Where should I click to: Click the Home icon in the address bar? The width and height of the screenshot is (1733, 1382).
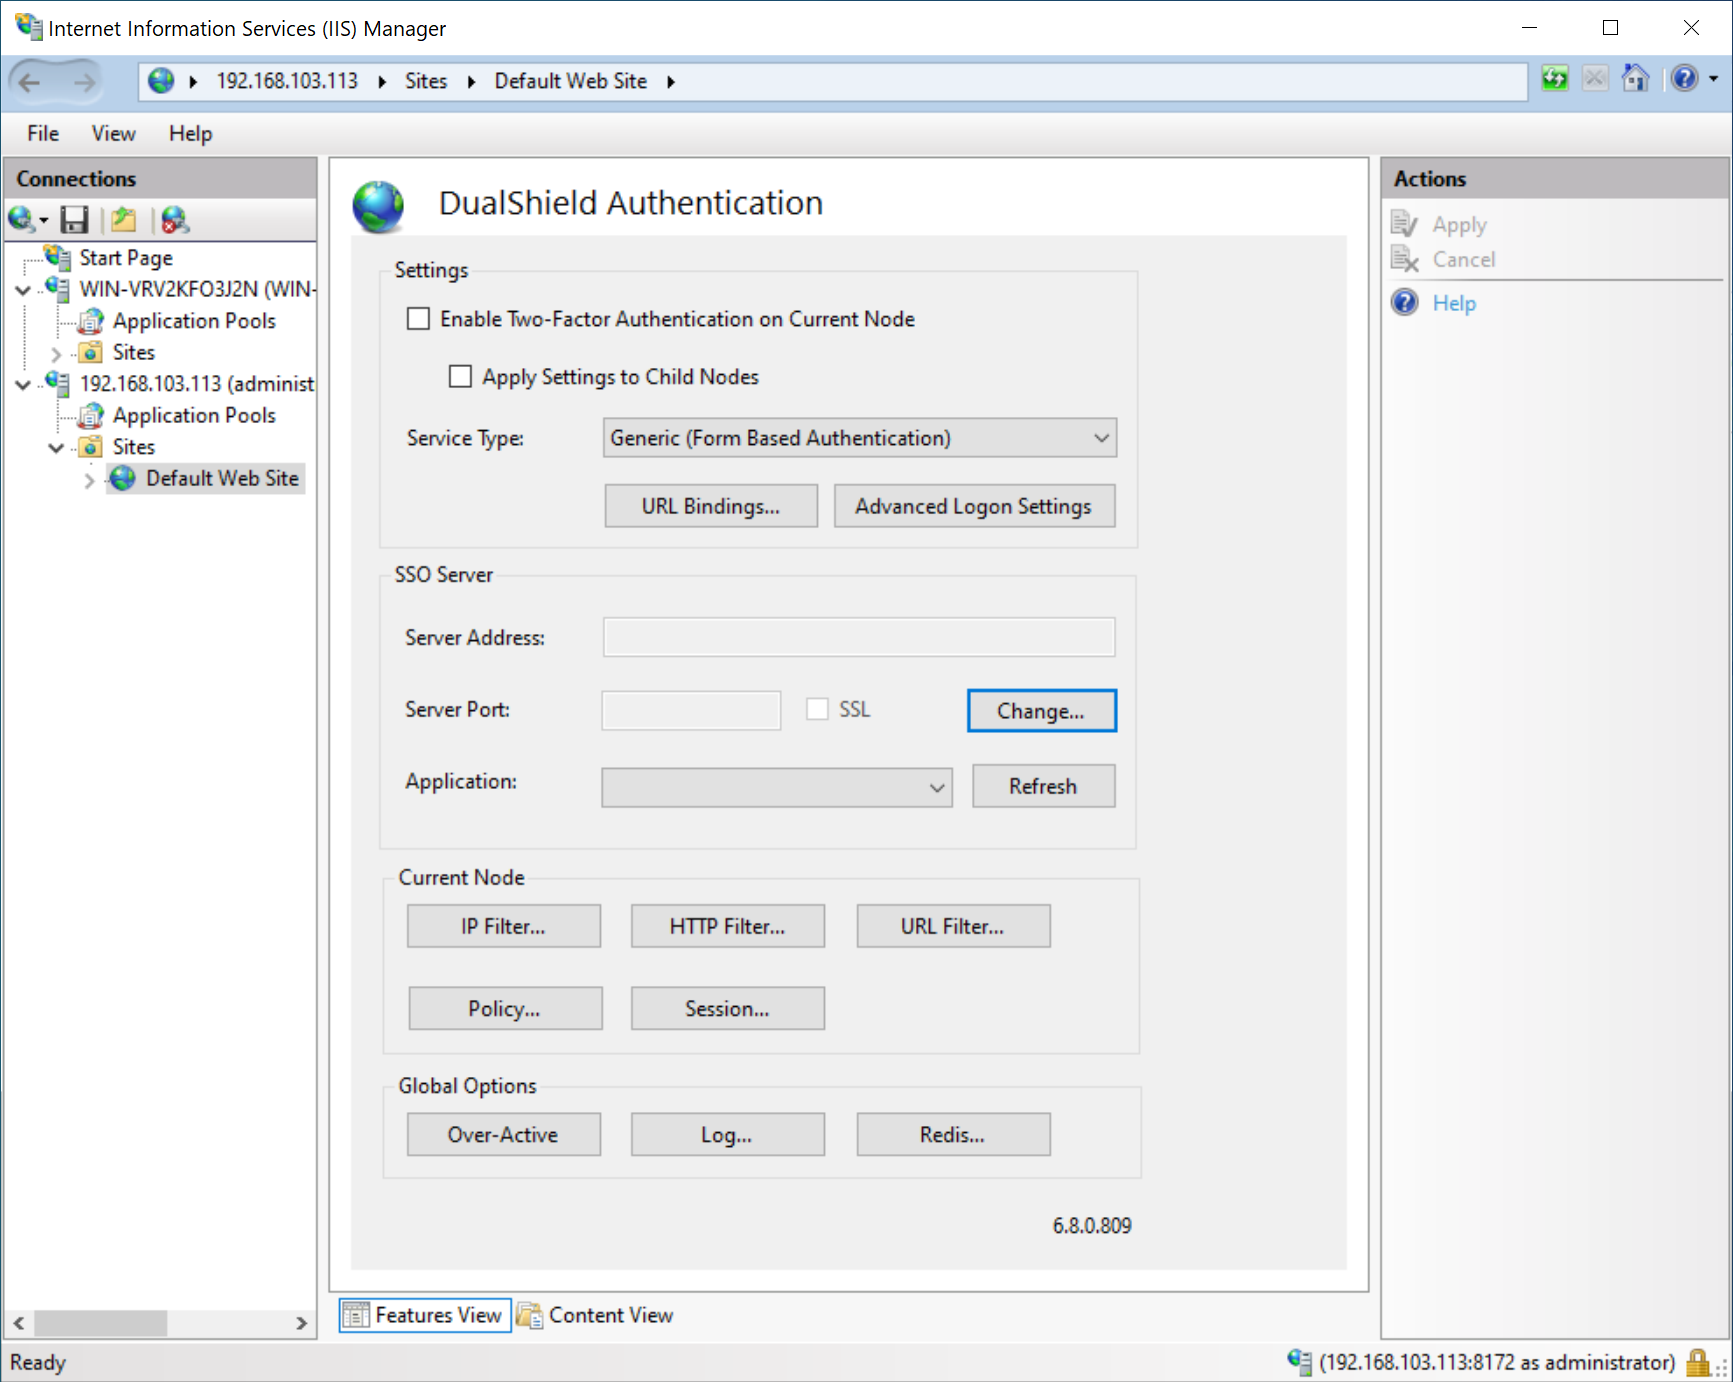[1635, 79]
